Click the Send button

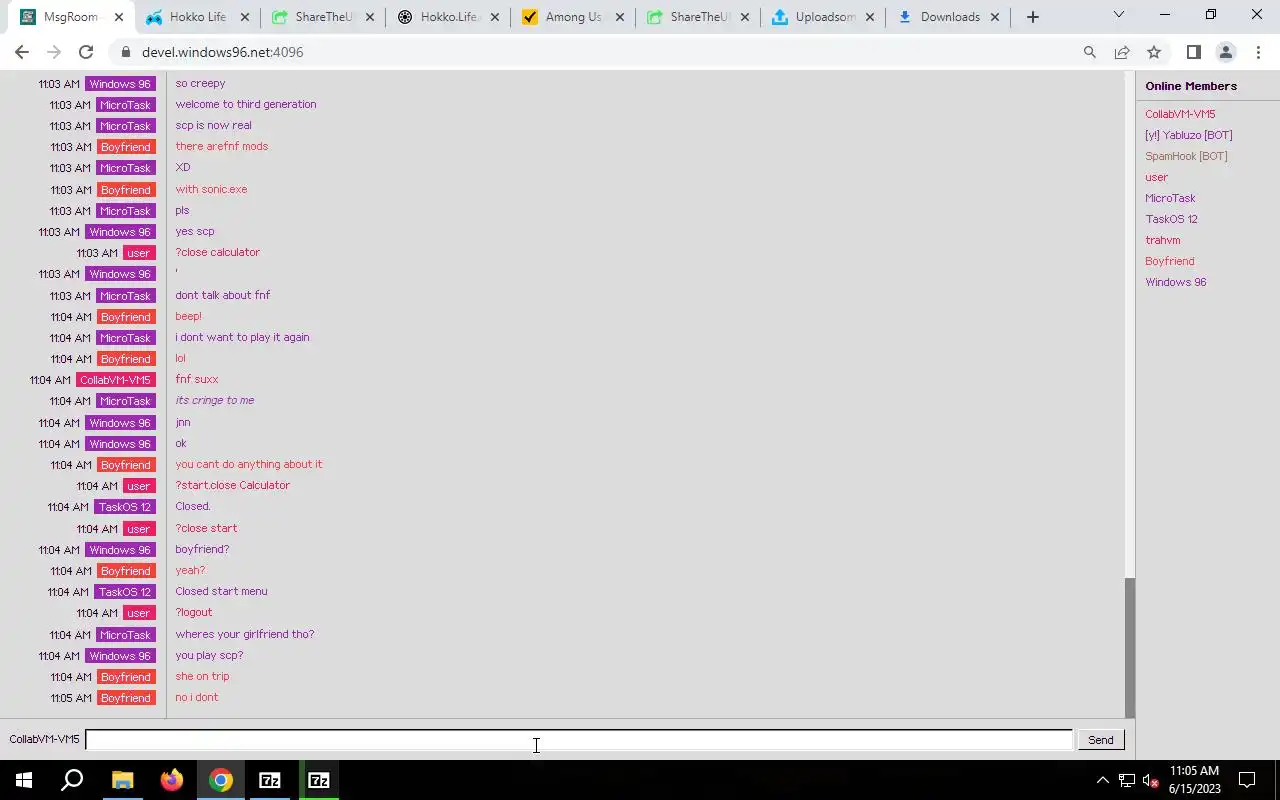coord(1101,740)
